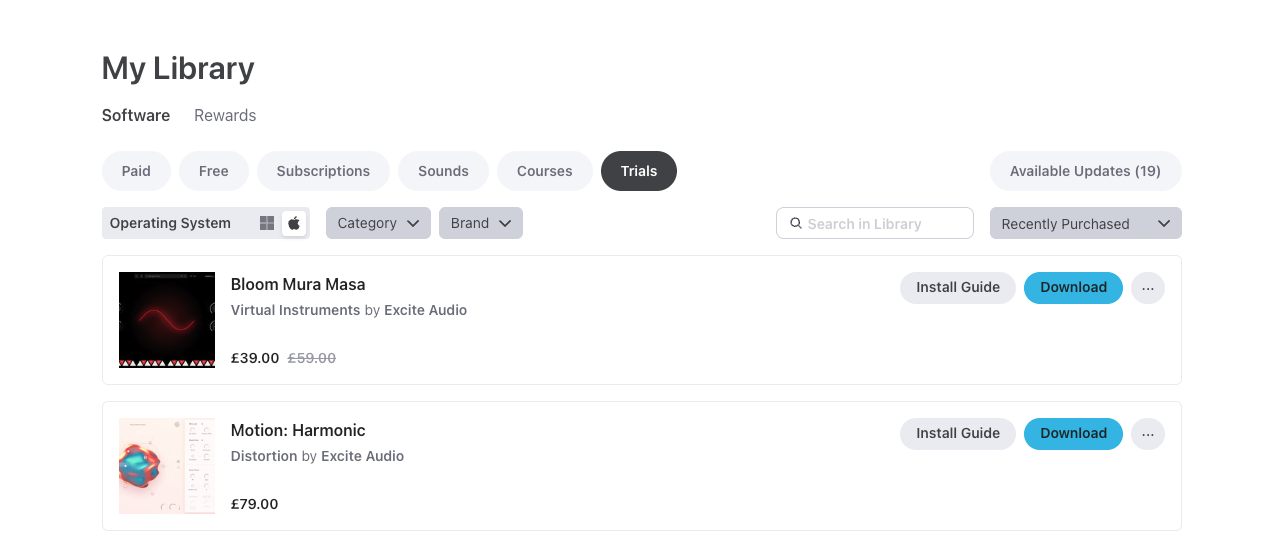Select the Windows operating system icon
Viewport: 1284px width, 546px height.
click(267, 223)
